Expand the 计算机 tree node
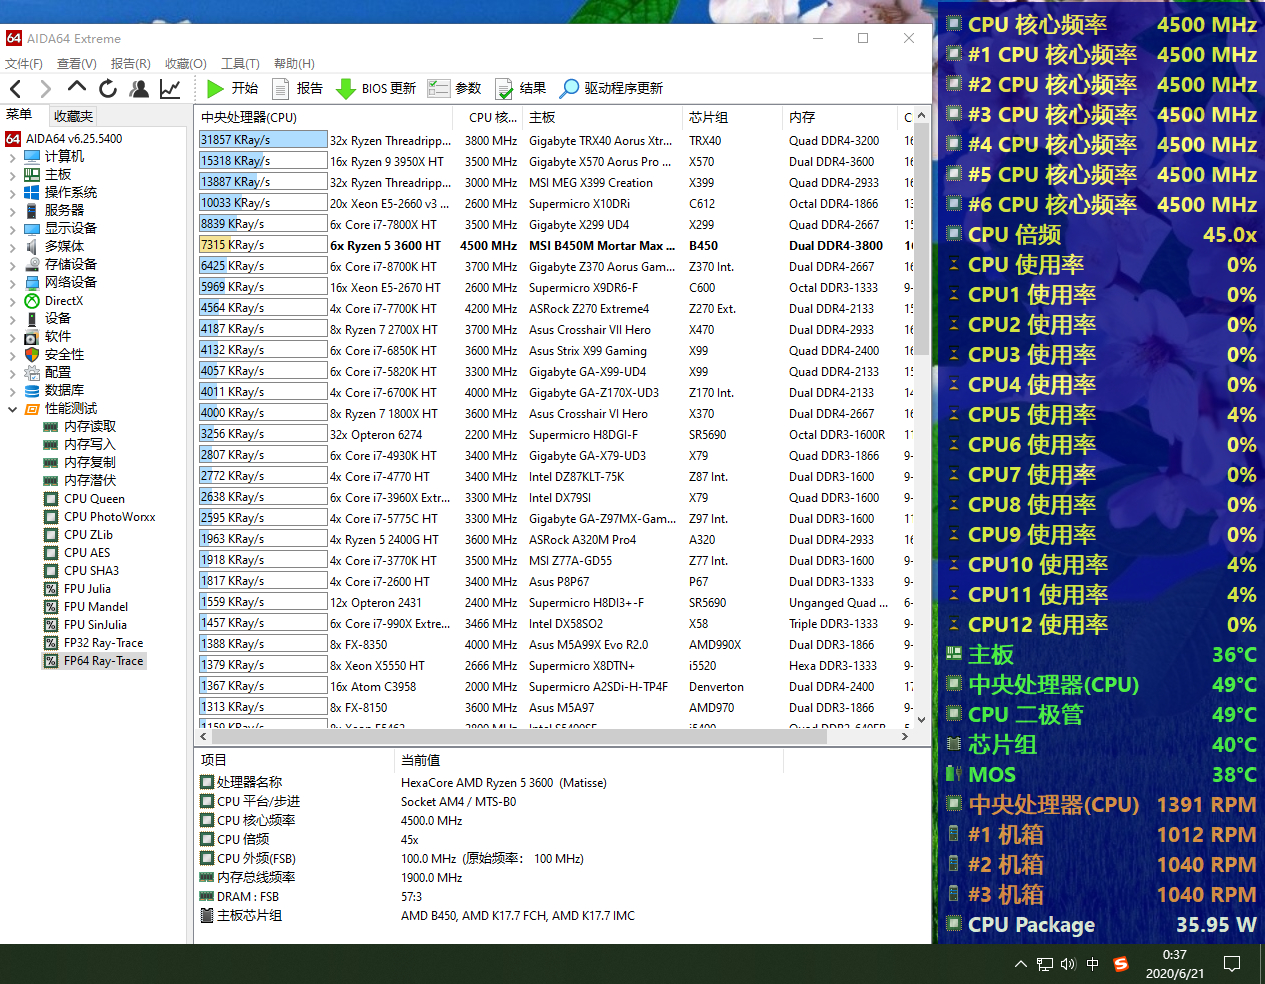The height and width of the screenshot is (984, 1265). 12,157
